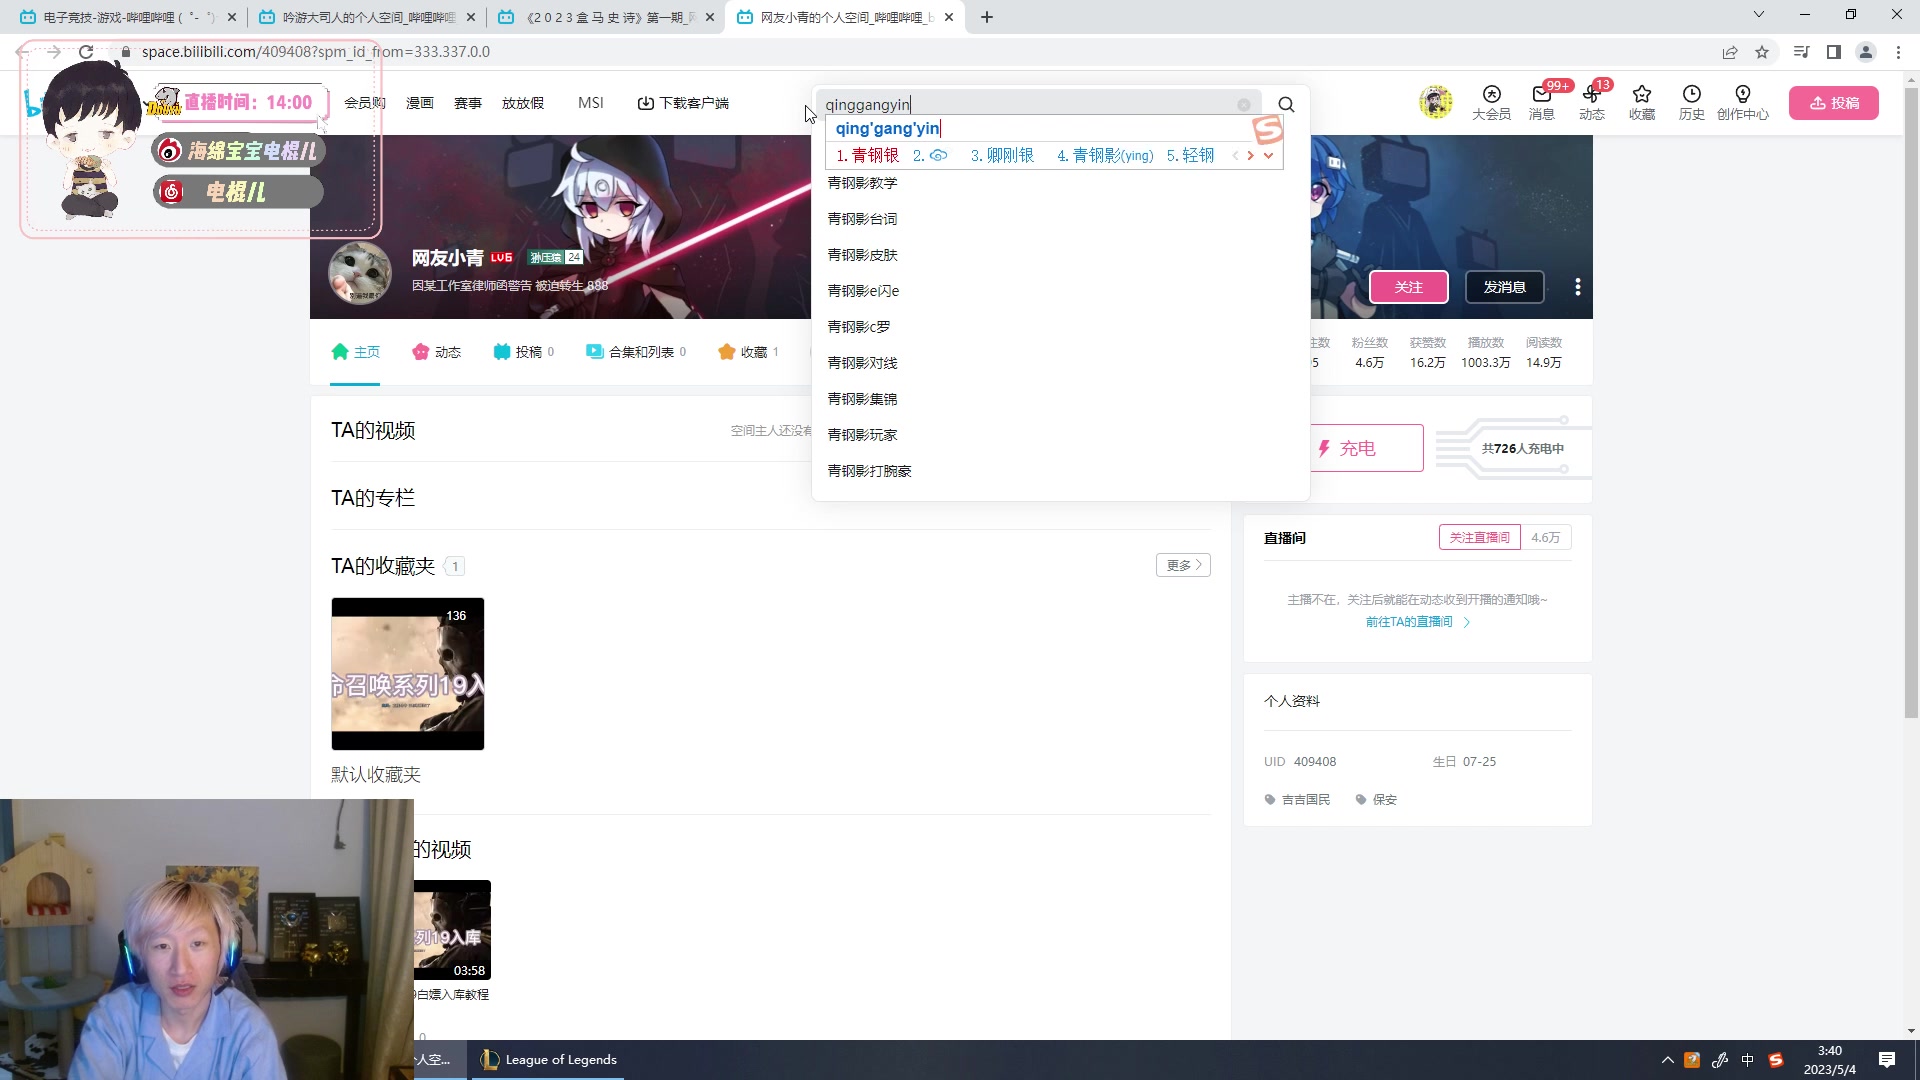Open the 放放假 nav link
Viewport: 1920px width, 1080px height.
coord(523,103)
